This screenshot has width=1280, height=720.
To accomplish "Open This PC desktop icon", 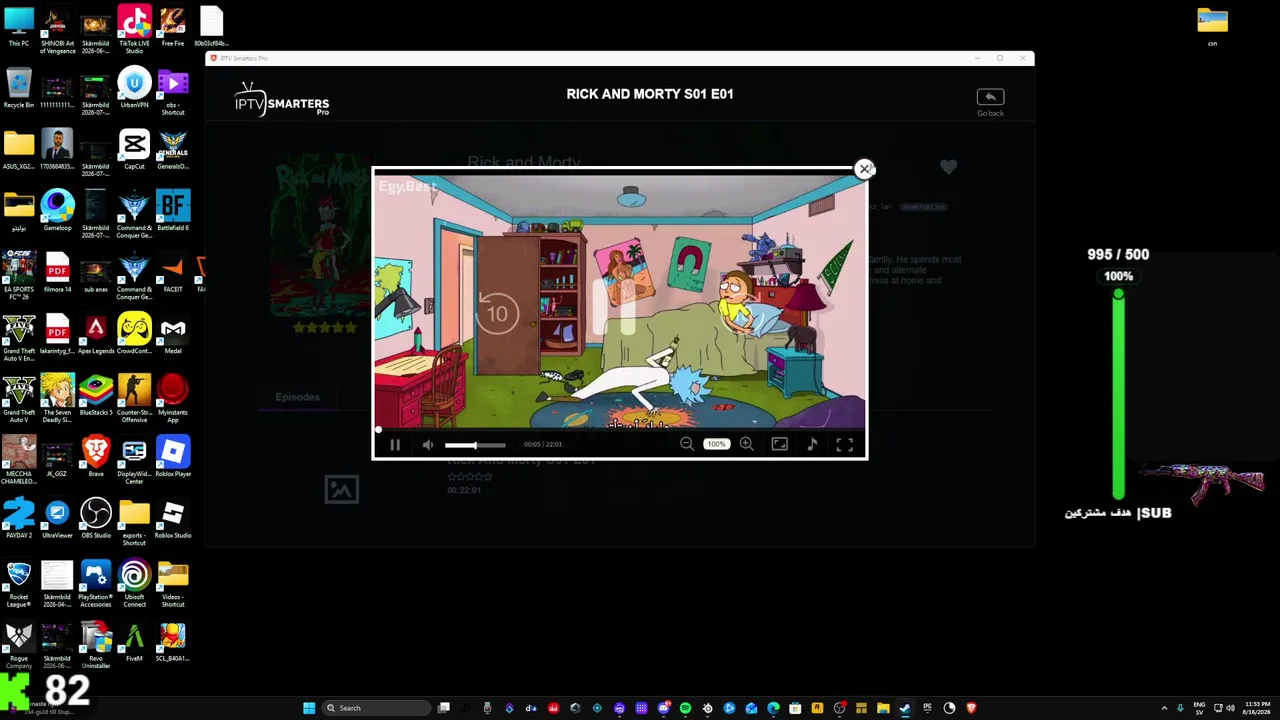I will (19, 27).
